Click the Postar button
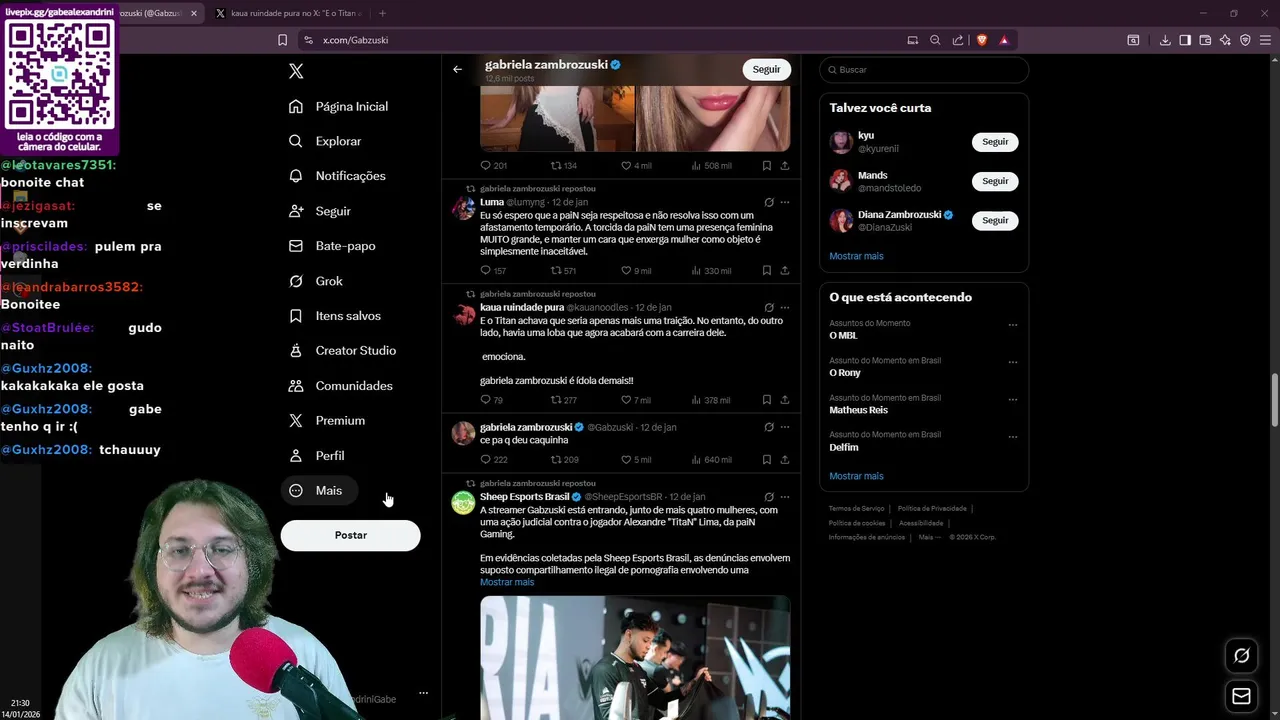This screenshot has height=720, width=1280. pos(350,535)
